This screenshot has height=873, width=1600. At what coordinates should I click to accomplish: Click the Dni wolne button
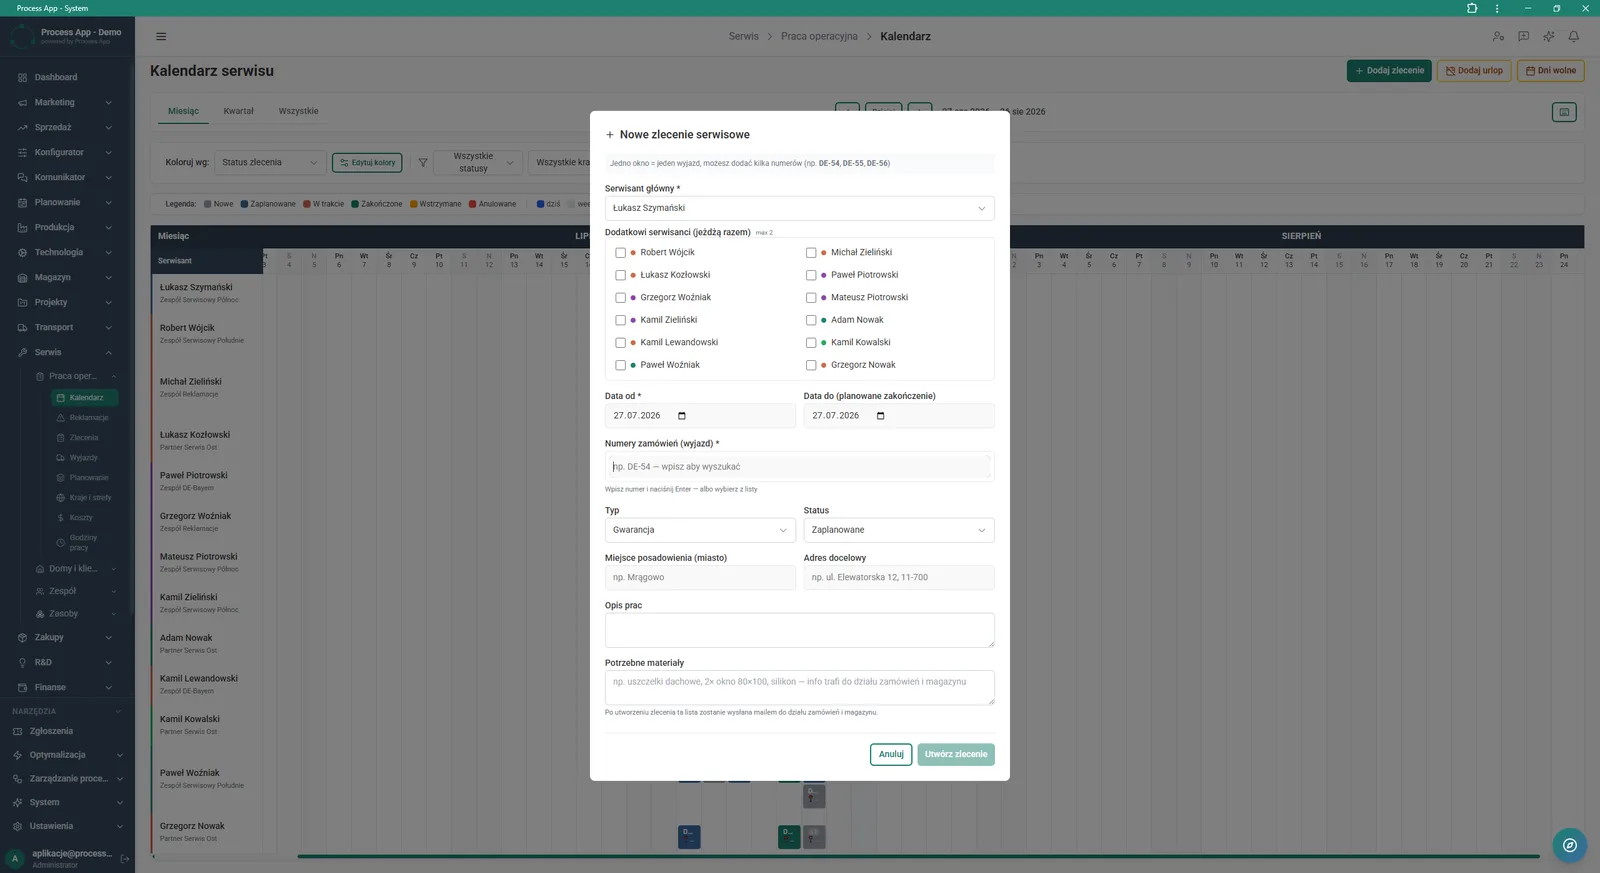click(x=1551, y=71)
